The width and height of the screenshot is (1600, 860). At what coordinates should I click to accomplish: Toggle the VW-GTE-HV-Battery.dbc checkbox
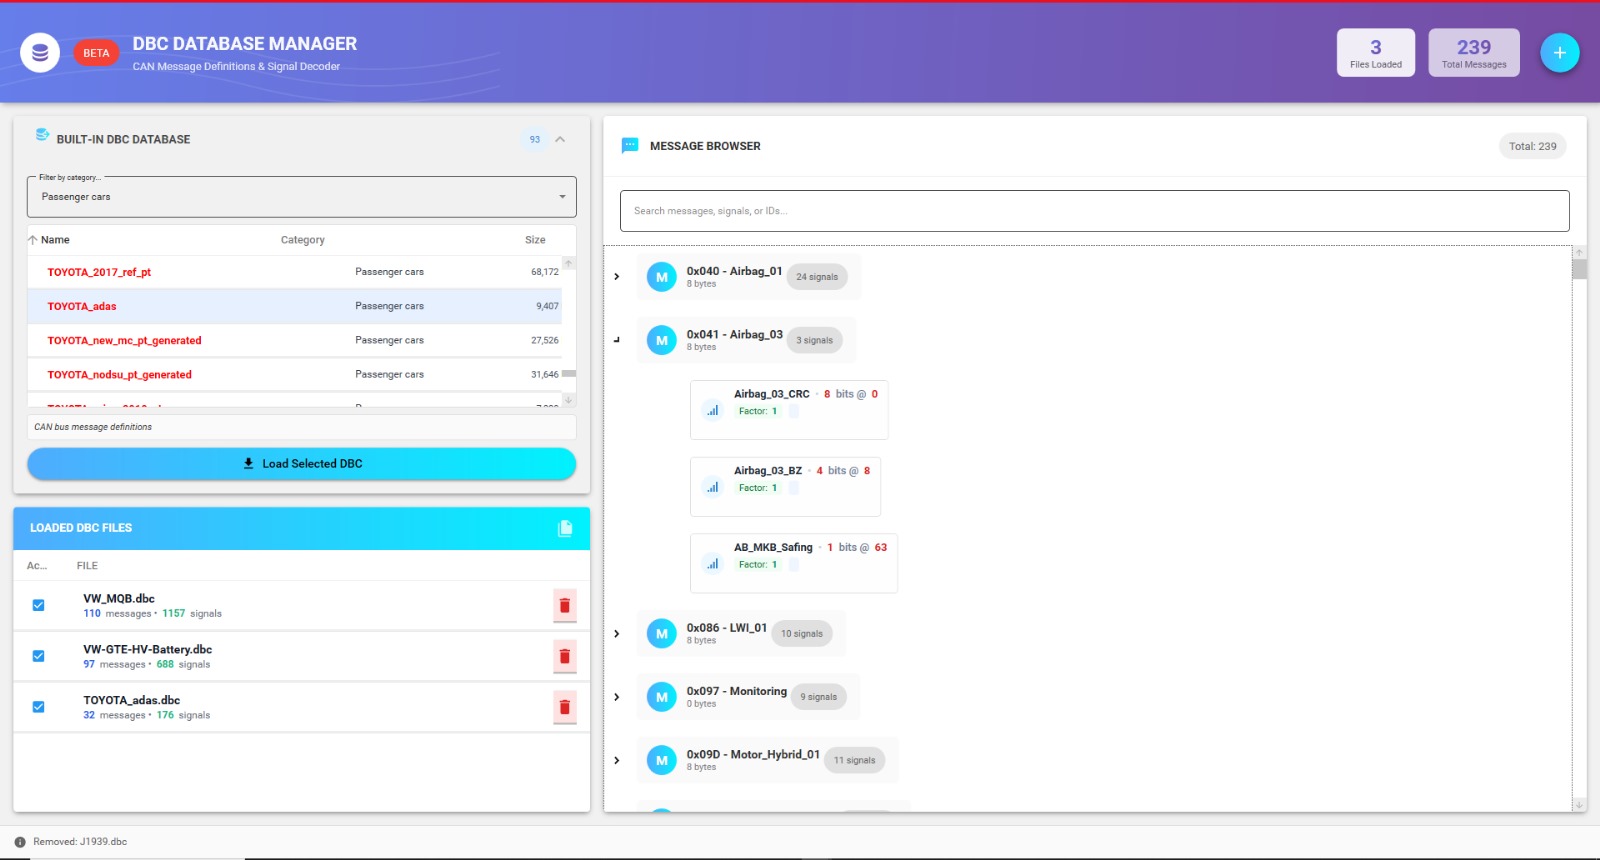[x=38, y=656]
